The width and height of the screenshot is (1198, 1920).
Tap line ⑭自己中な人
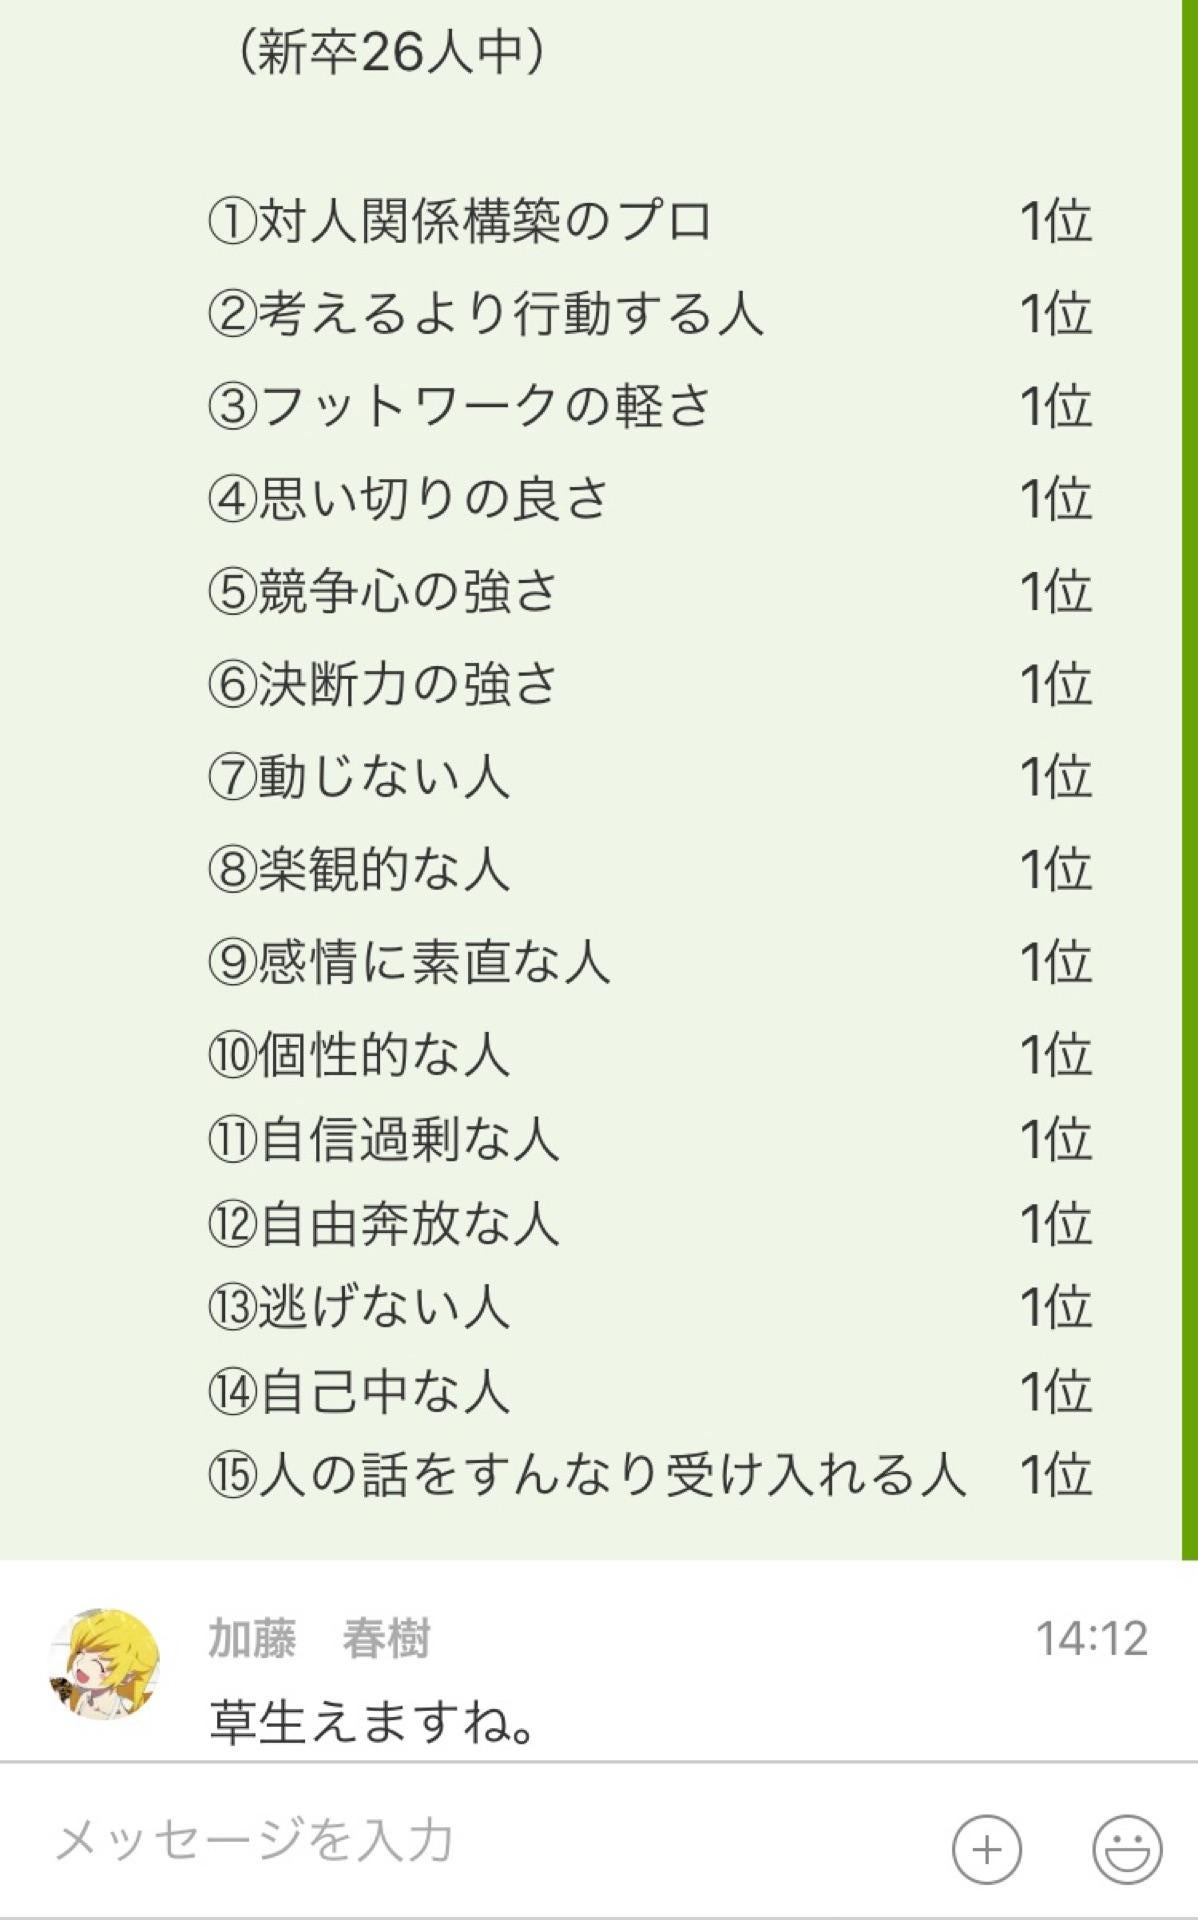pyautogui.click(x=358, y=1391)
